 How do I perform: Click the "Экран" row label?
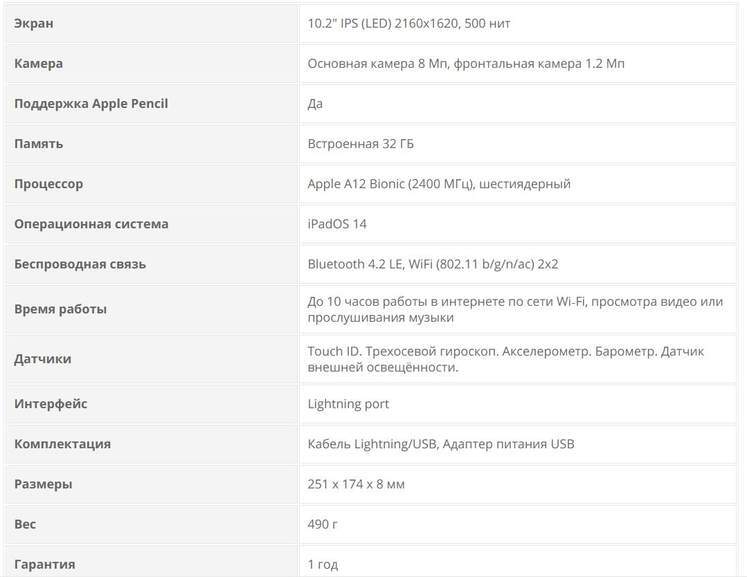coord(35,23)
